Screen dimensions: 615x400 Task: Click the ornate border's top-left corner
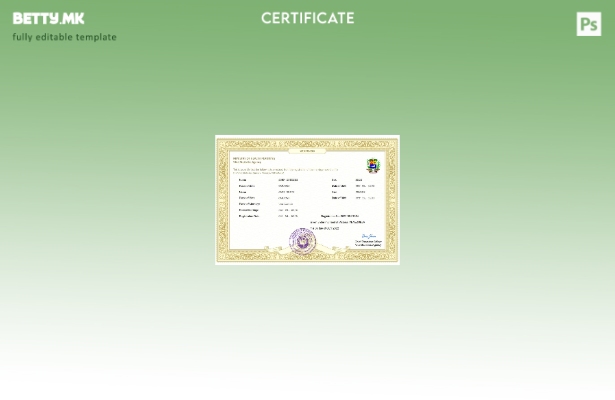[x=221, y=141]
